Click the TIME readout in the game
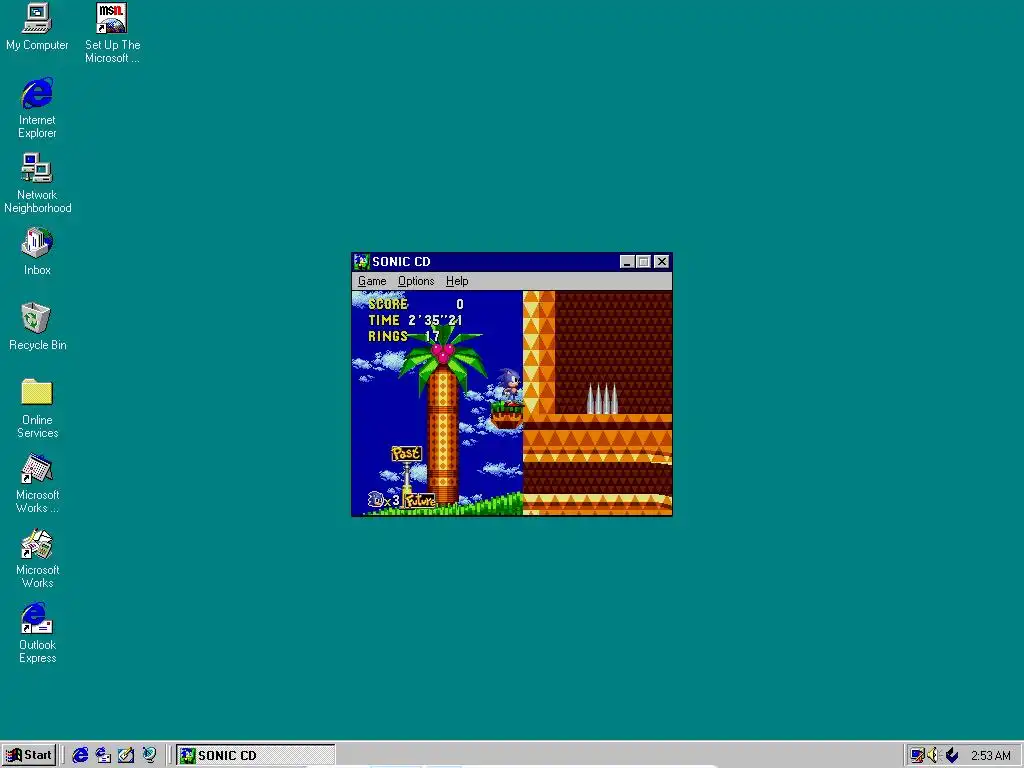 click(415, 321)
